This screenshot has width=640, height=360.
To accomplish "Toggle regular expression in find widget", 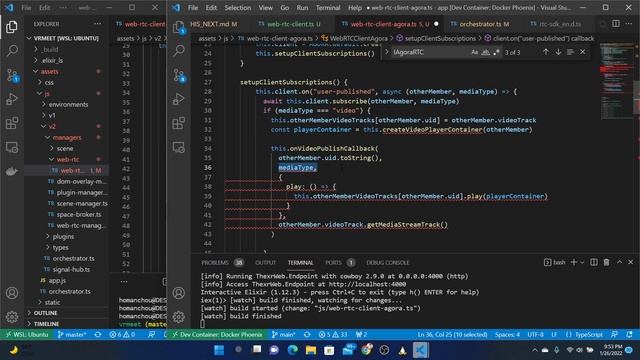I will (496, 52).
